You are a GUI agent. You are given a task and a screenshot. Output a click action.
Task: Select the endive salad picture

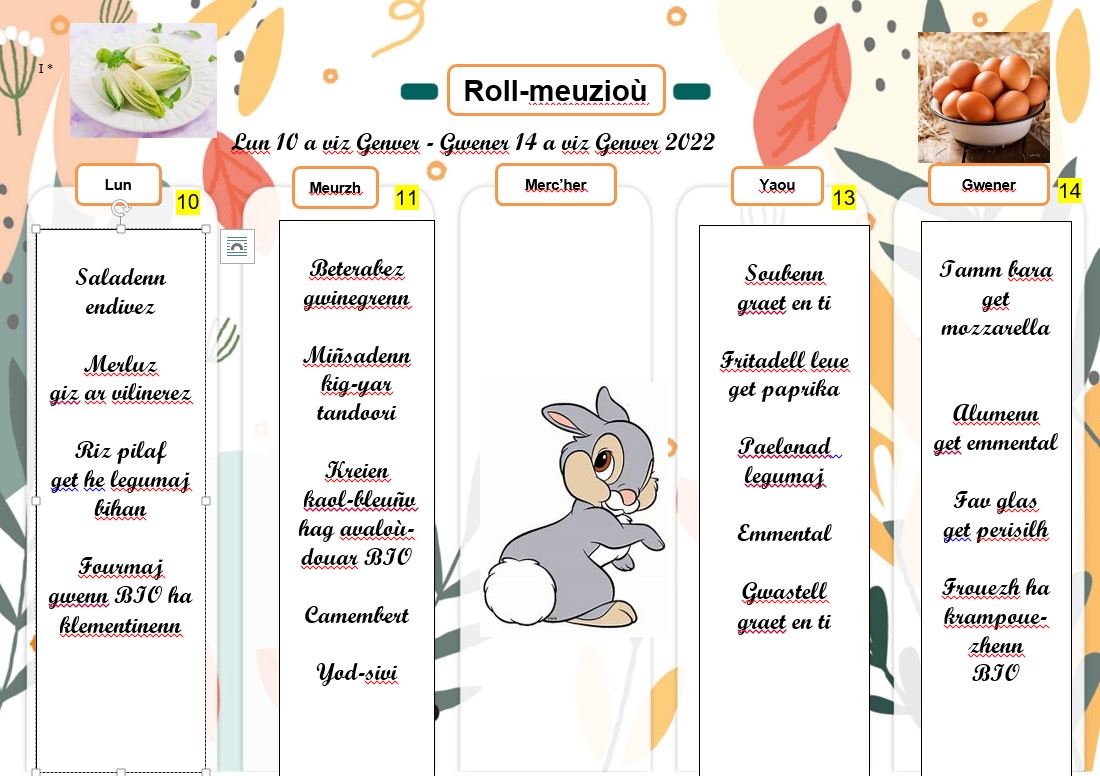click(143, 80)
